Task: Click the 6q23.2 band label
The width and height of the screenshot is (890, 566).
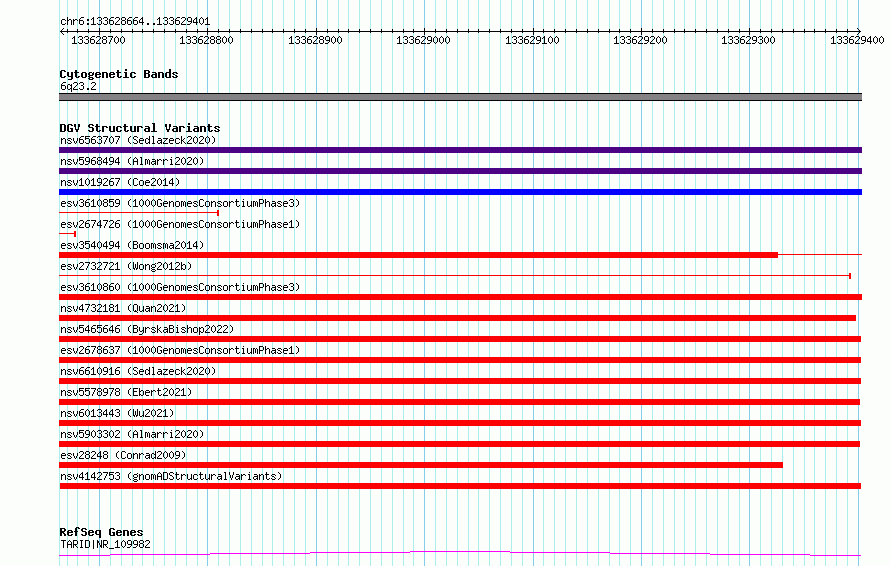Action: coord(78,86)
